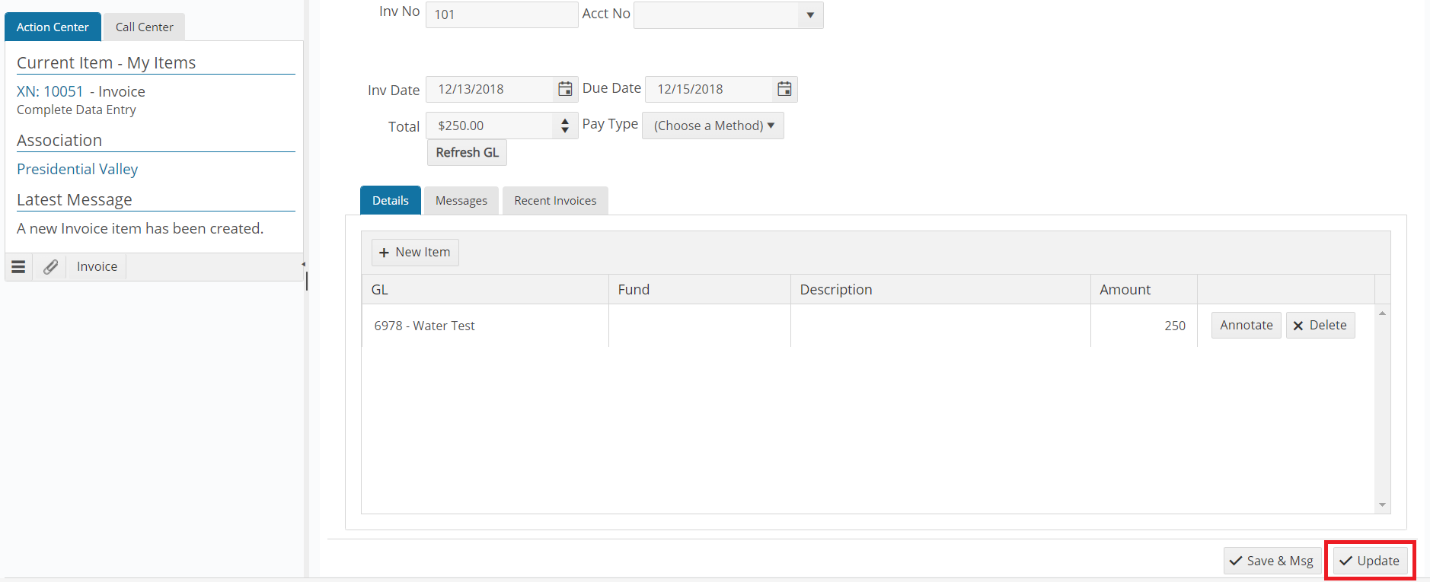
Task: Open the Acct No dropdown
Action: click(809, 15)
